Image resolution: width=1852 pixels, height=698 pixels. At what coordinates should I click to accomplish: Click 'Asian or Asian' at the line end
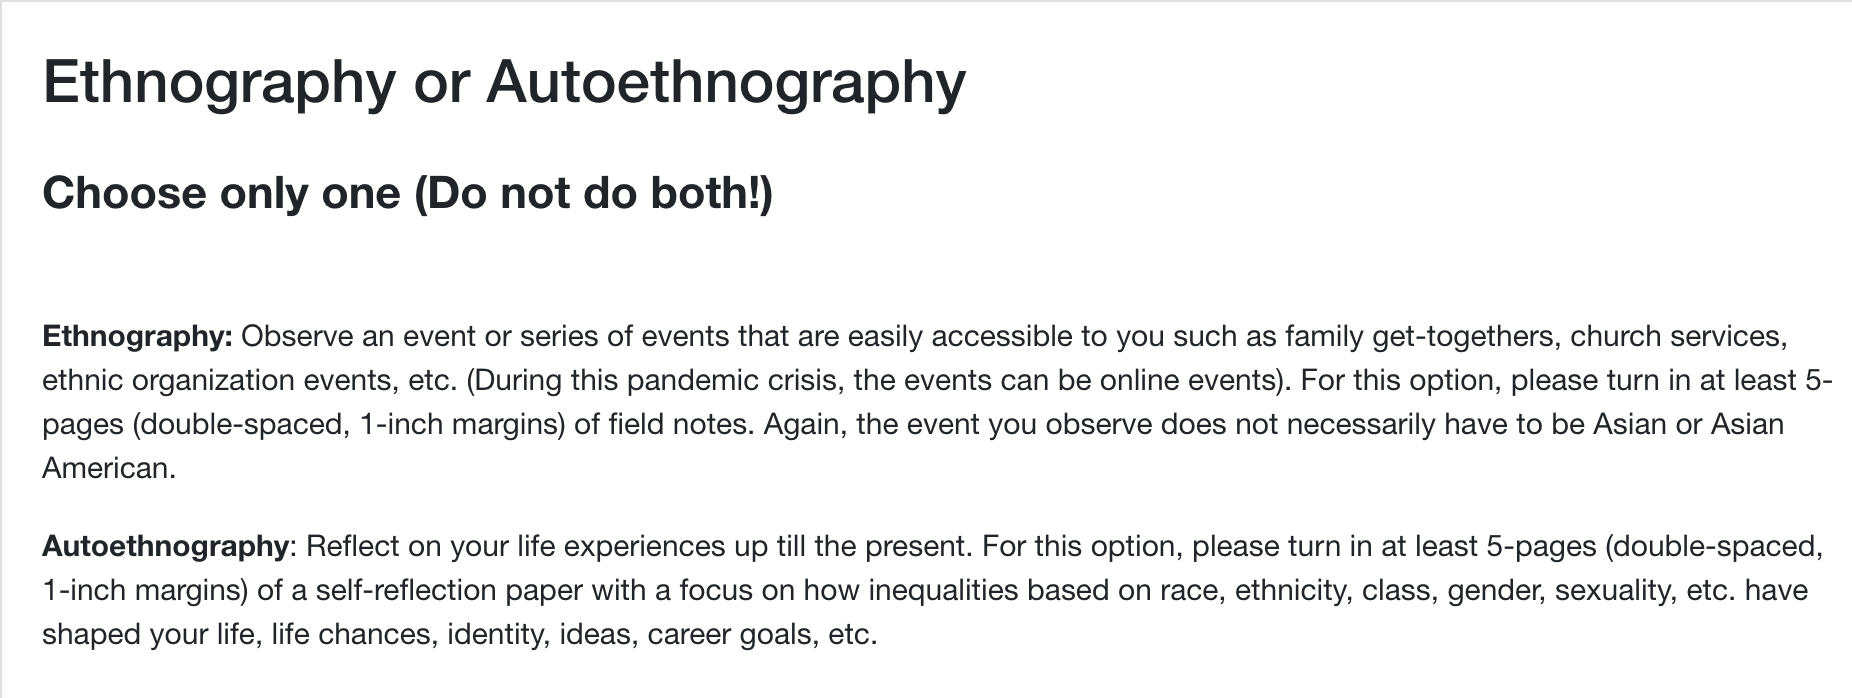(1688, 424)
